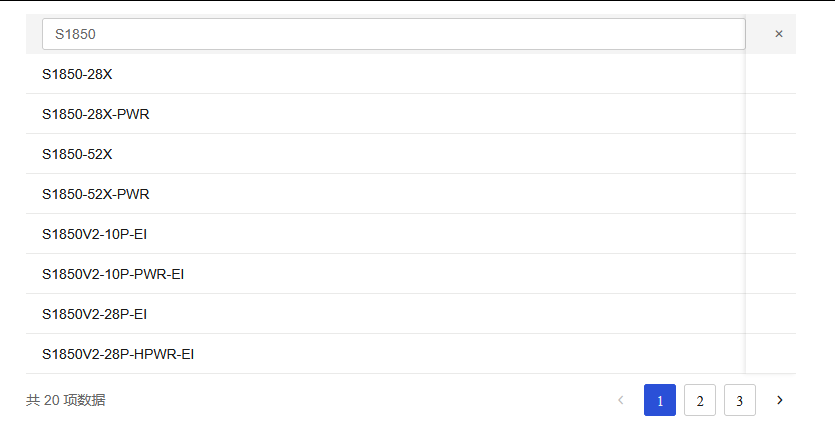Select S1850-52X-PWR in the results
Screen dimensions: 835x435
(96, 194)
